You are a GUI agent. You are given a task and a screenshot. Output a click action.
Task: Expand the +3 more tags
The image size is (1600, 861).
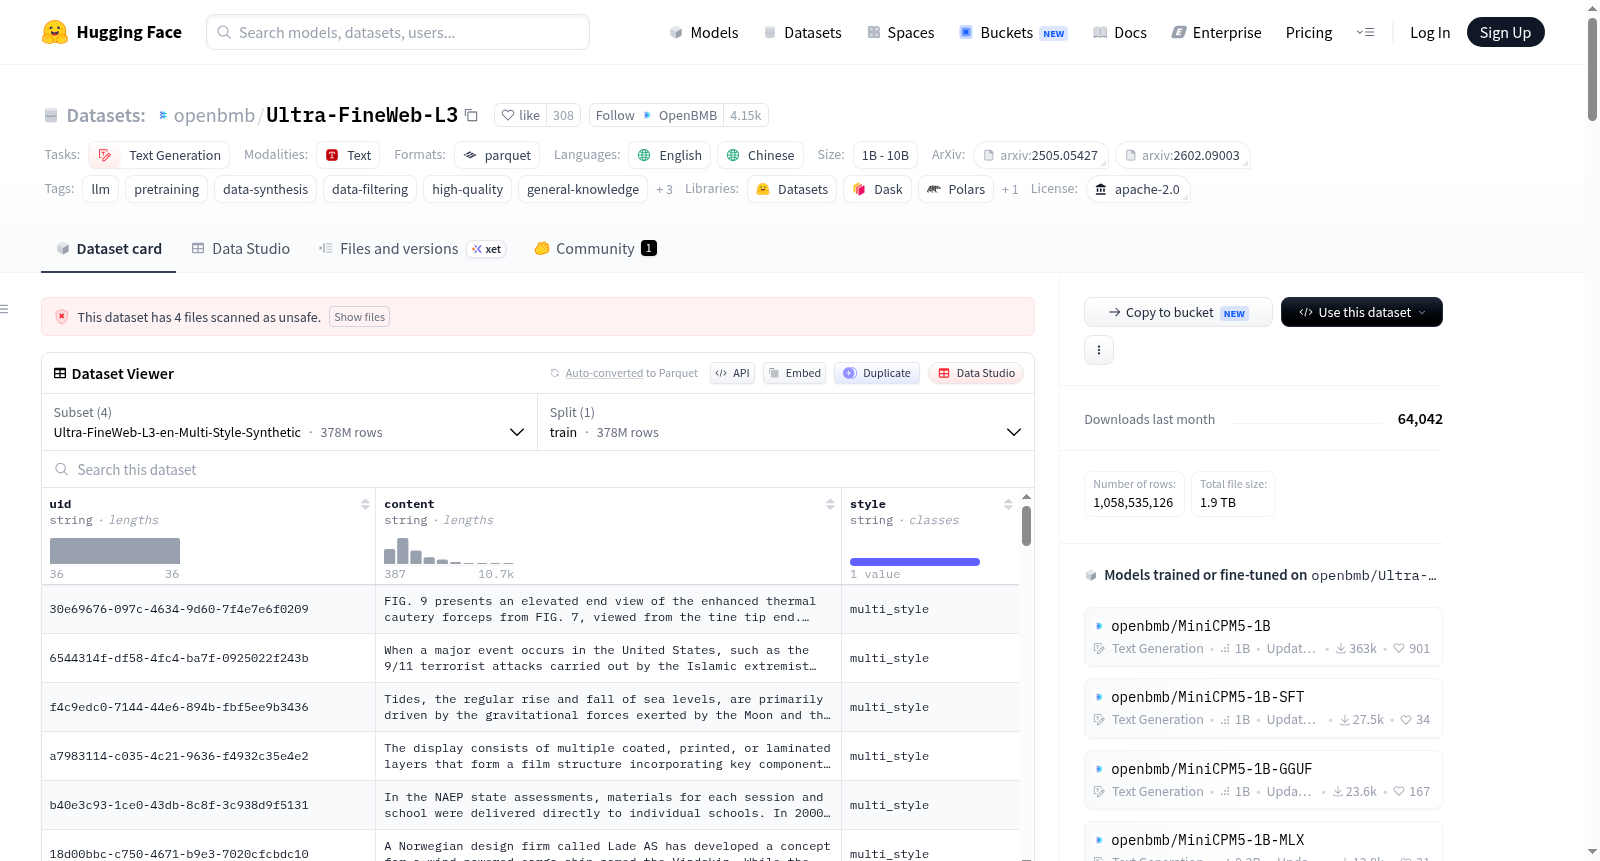pyautogui.click(x=664, y=189)
